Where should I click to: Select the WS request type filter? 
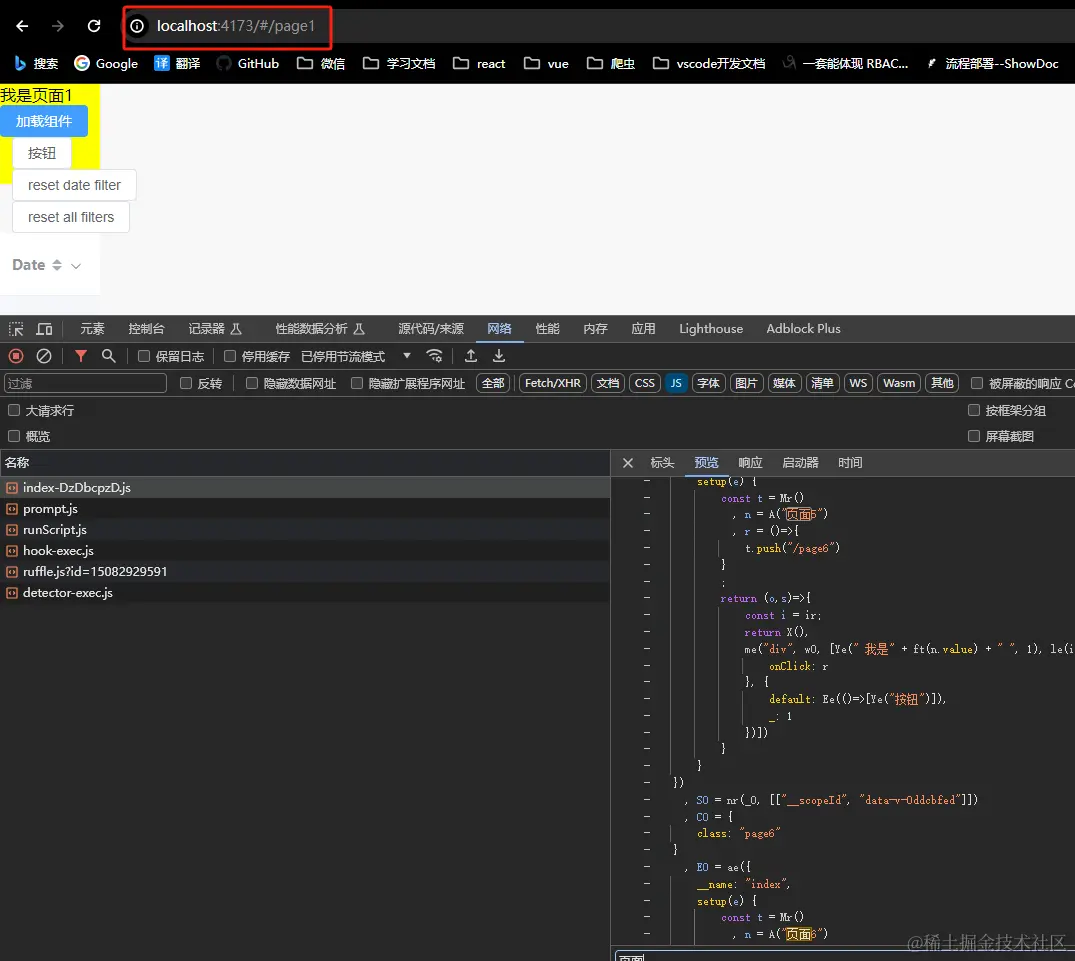tap(858, 383)
